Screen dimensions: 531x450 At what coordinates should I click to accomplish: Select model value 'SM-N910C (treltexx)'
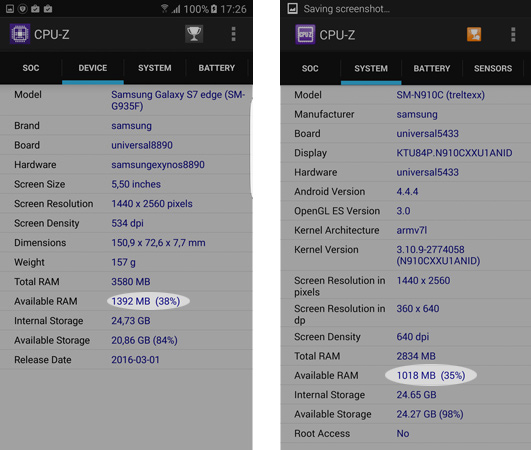[x=440, y=95]
